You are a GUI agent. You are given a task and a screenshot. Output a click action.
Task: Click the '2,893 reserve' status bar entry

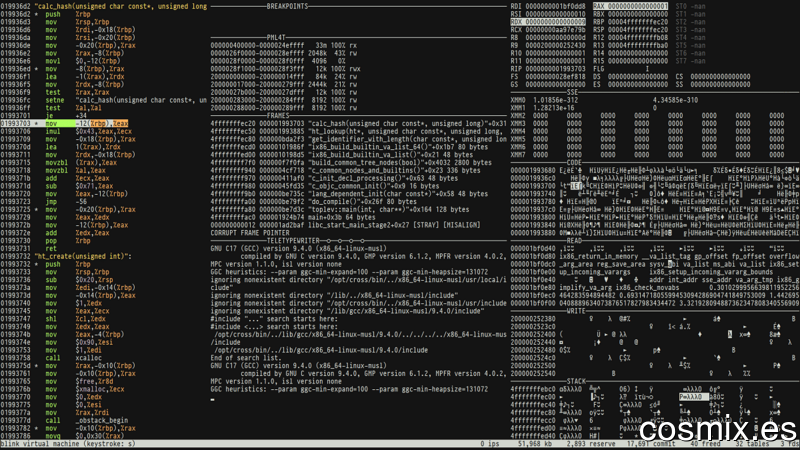[x=591, y=443]
